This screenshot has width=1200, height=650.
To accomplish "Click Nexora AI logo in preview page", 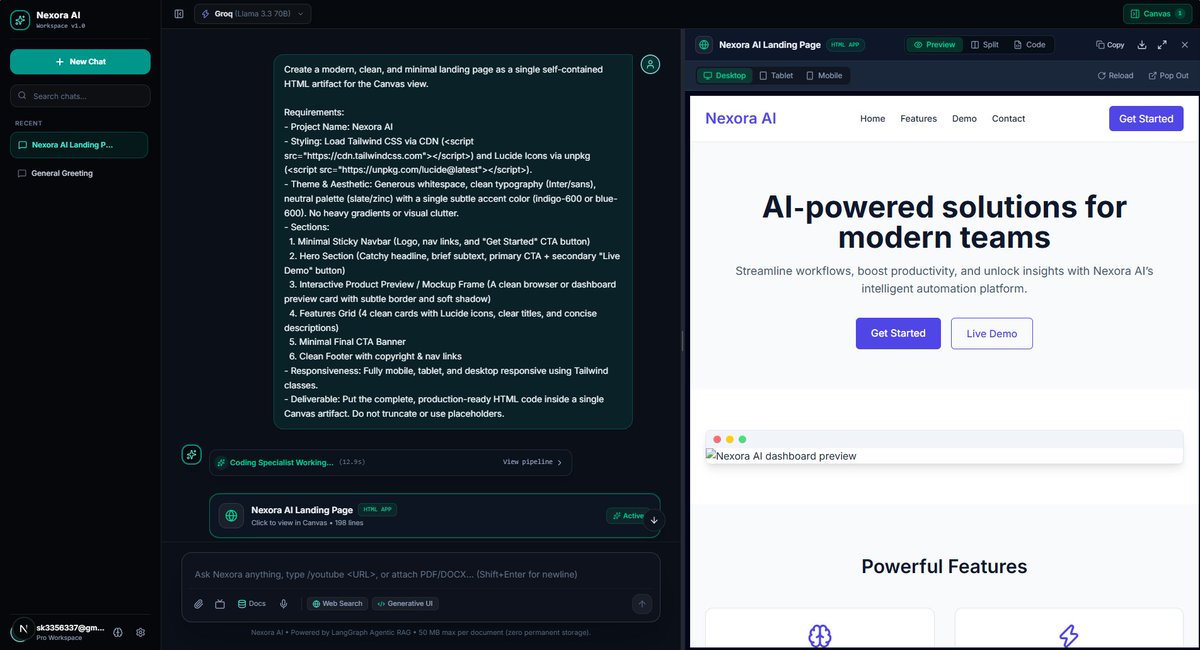I will coord(740,118).
